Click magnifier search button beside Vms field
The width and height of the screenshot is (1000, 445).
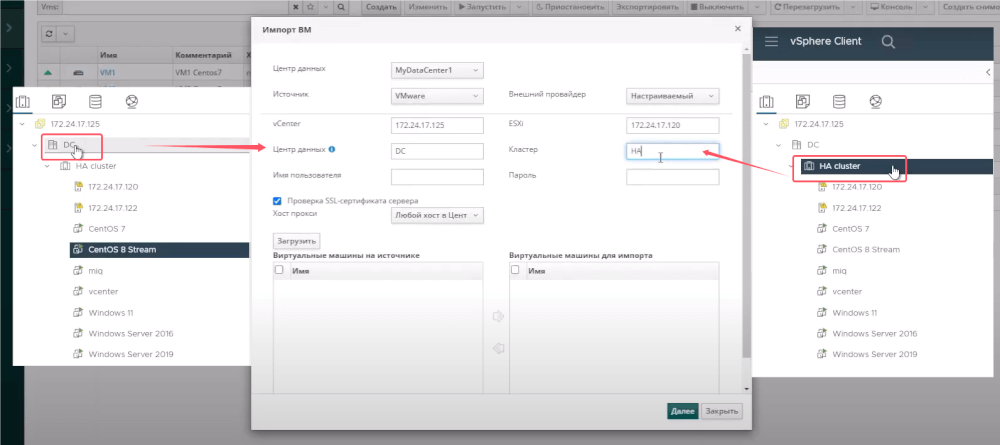click(341, 7)
